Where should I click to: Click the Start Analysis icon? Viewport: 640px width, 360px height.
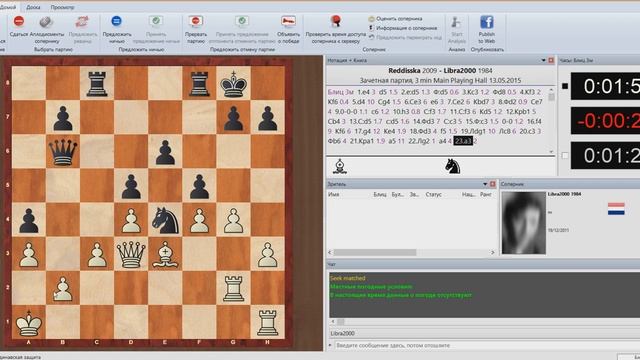(x=456, y=22)
